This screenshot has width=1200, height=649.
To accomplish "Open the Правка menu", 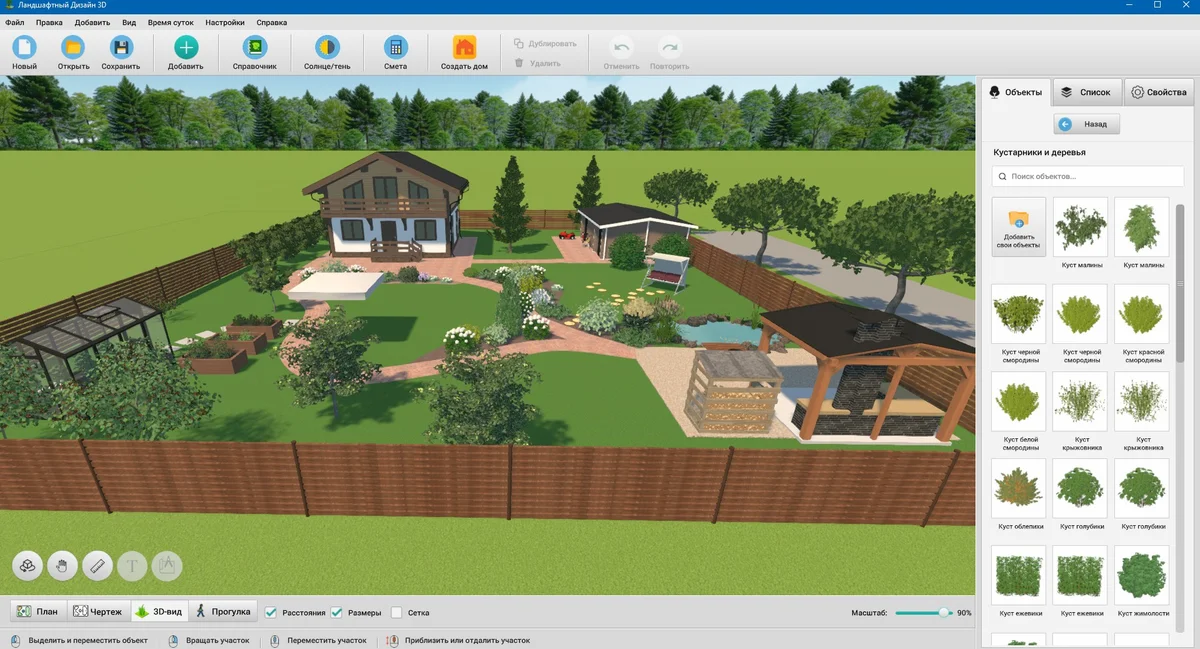I will pos(49,22).
